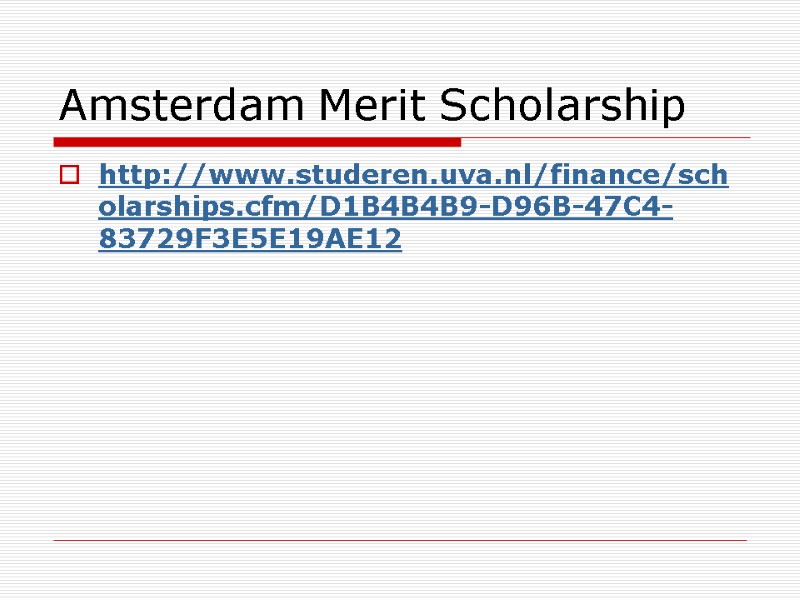Open the studeren.uva.nl scholarship hyperlink
Image resolution: width=800 pixels, height=600 pixels.
pos(413,177)
